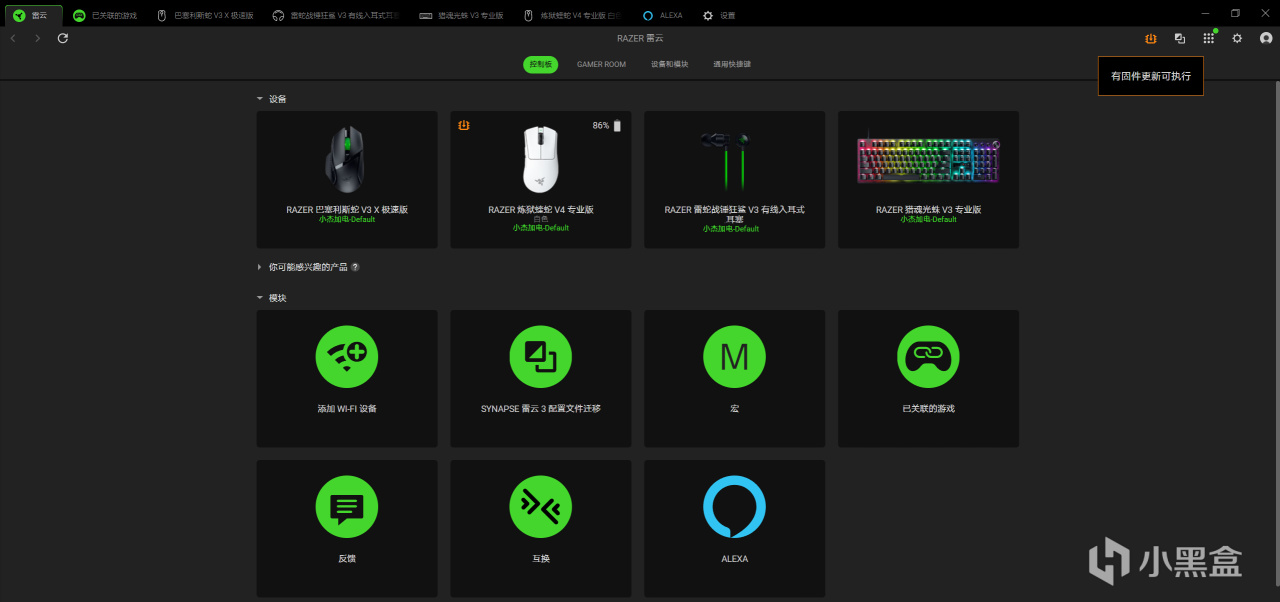Click the 86% battery indicator
This screenshot has height=602, width=1280.
pos(607,126)
